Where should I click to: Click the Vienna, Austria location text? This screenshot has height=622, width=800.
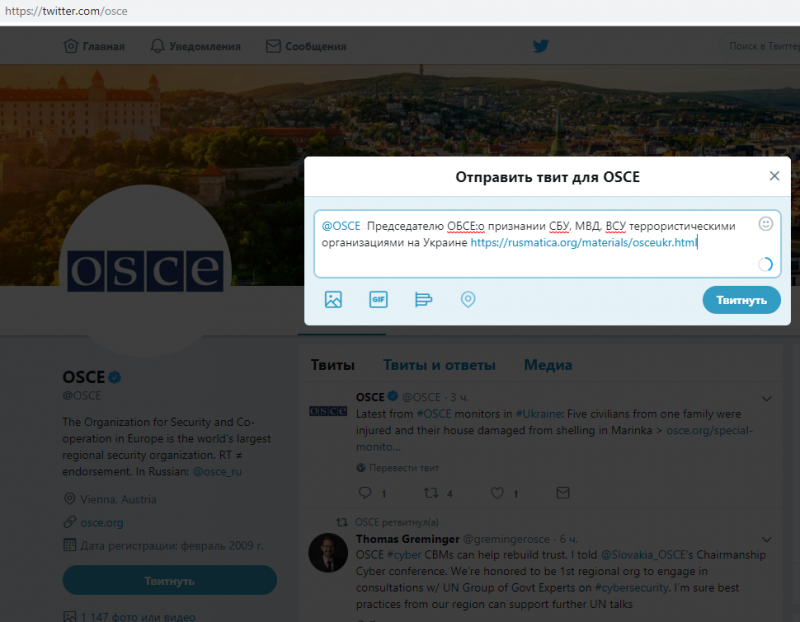(x=118, y=500)
